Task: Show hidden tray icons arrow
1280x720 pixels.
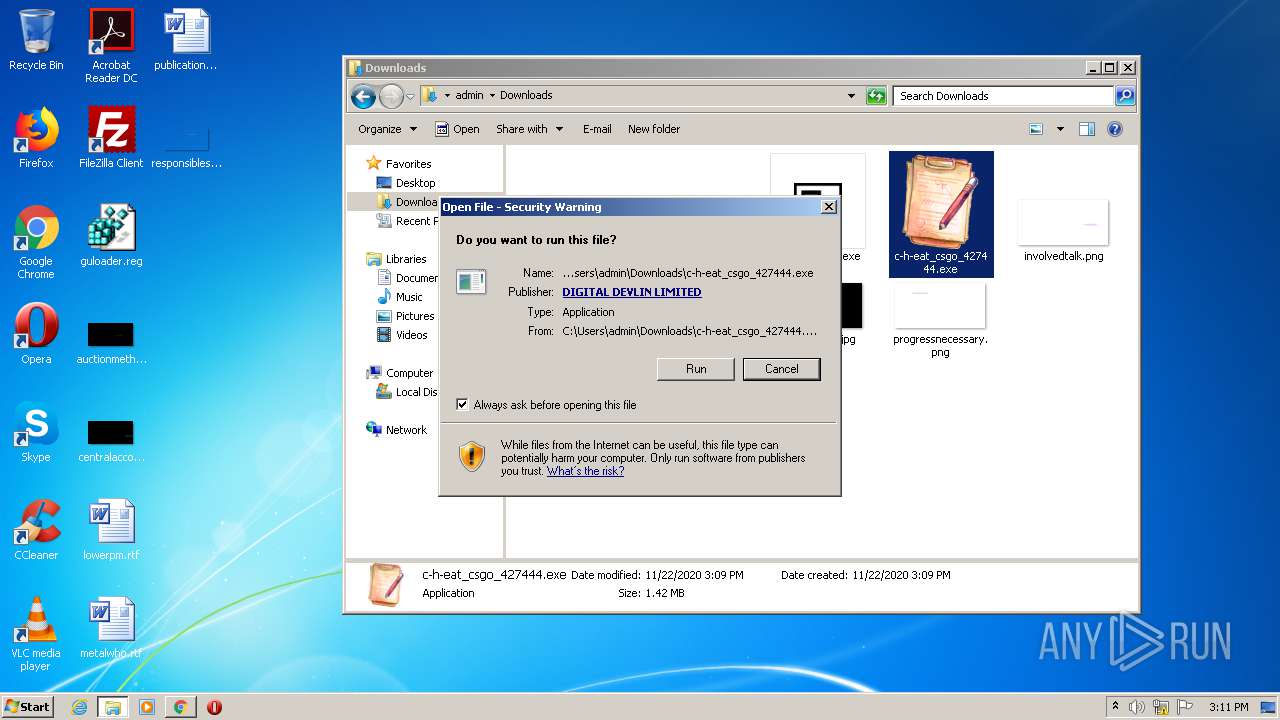Action: pyautogui.click(x=1115, y=707)
